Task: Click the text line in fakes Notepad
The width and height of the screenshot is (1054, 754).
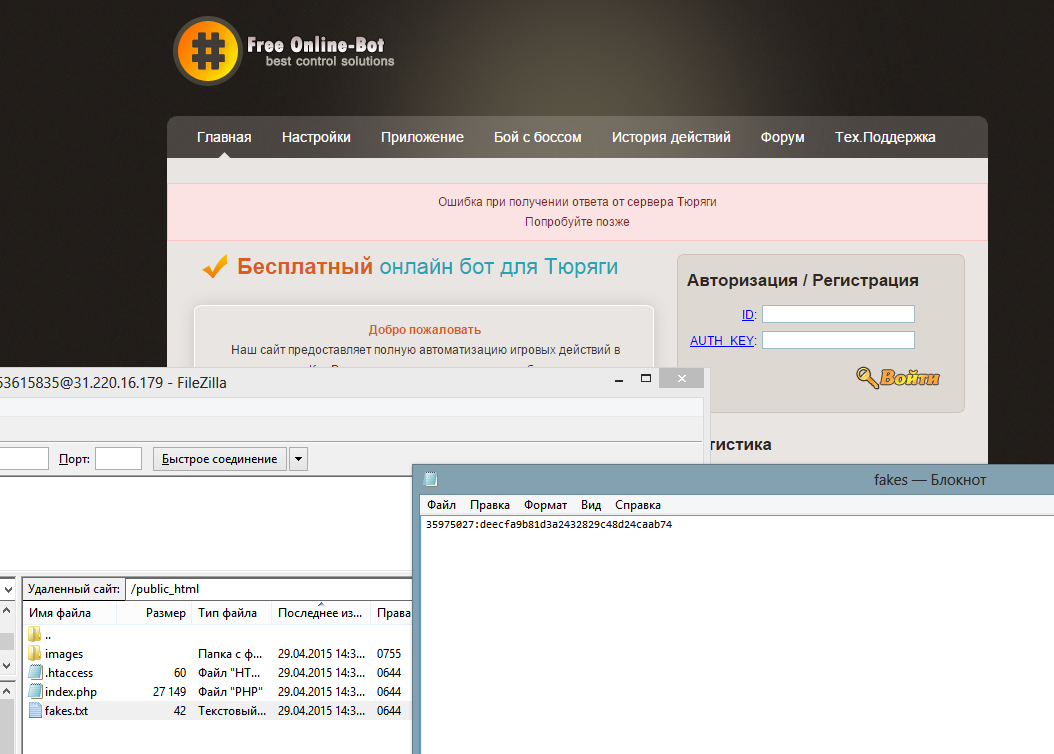Action: [x=549, y=524]
